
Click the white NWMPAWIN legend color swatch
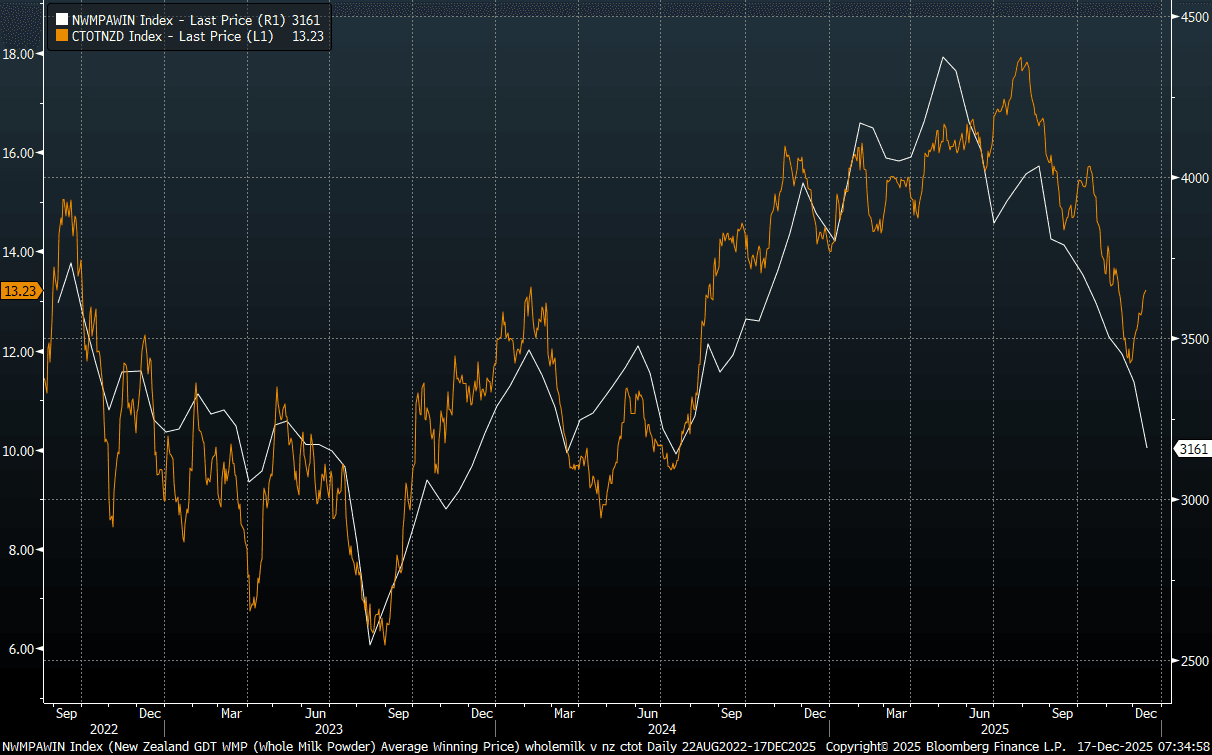click(x=61, y=19)
